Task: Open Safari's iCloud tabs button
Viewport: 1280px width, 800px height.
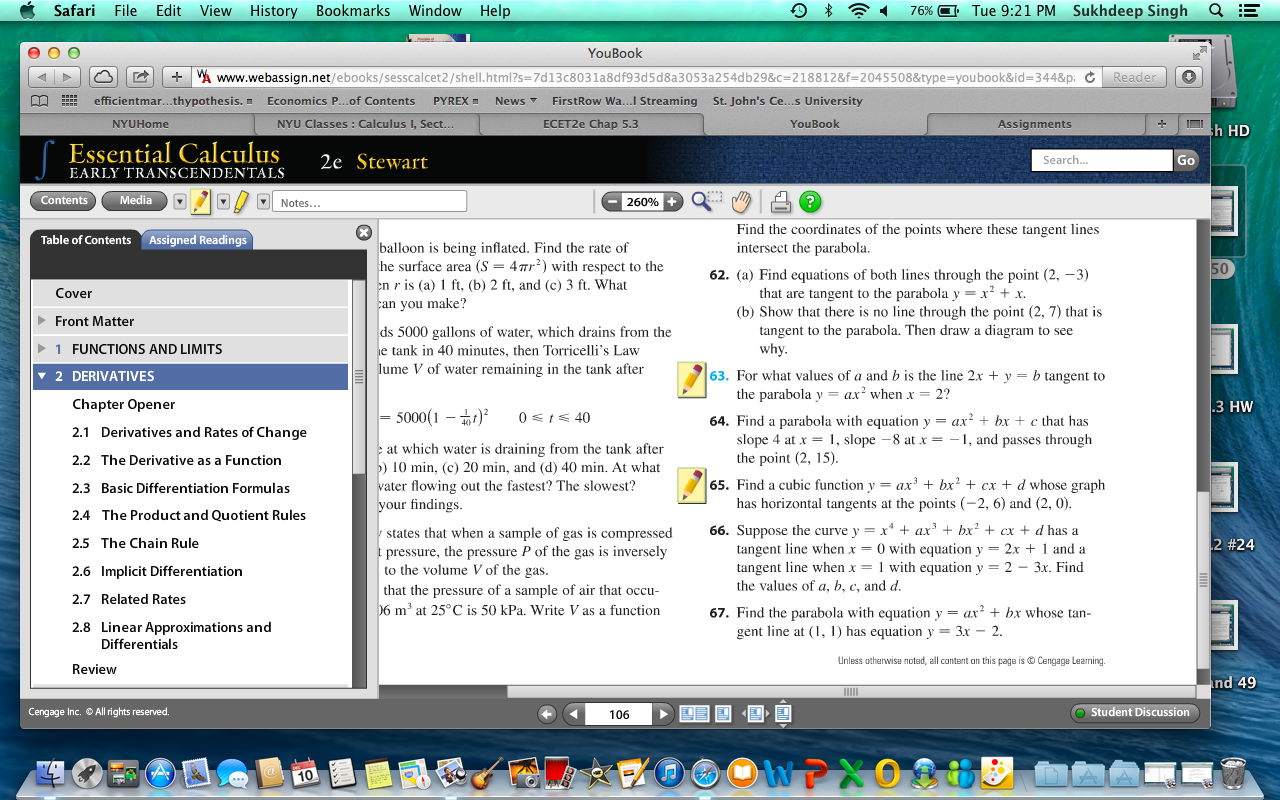Action: [x=103, y=77]
